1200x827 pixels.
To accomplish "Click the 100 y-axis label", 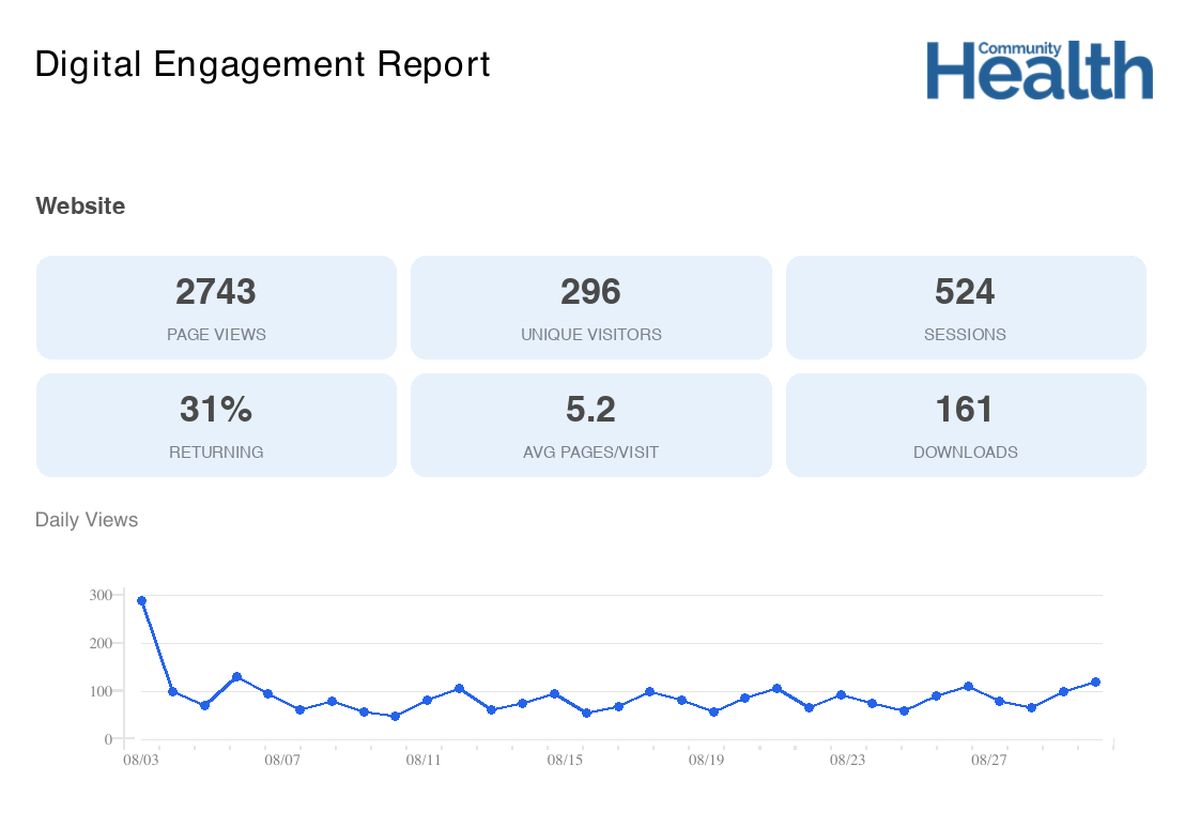I will tap(100, 691).
